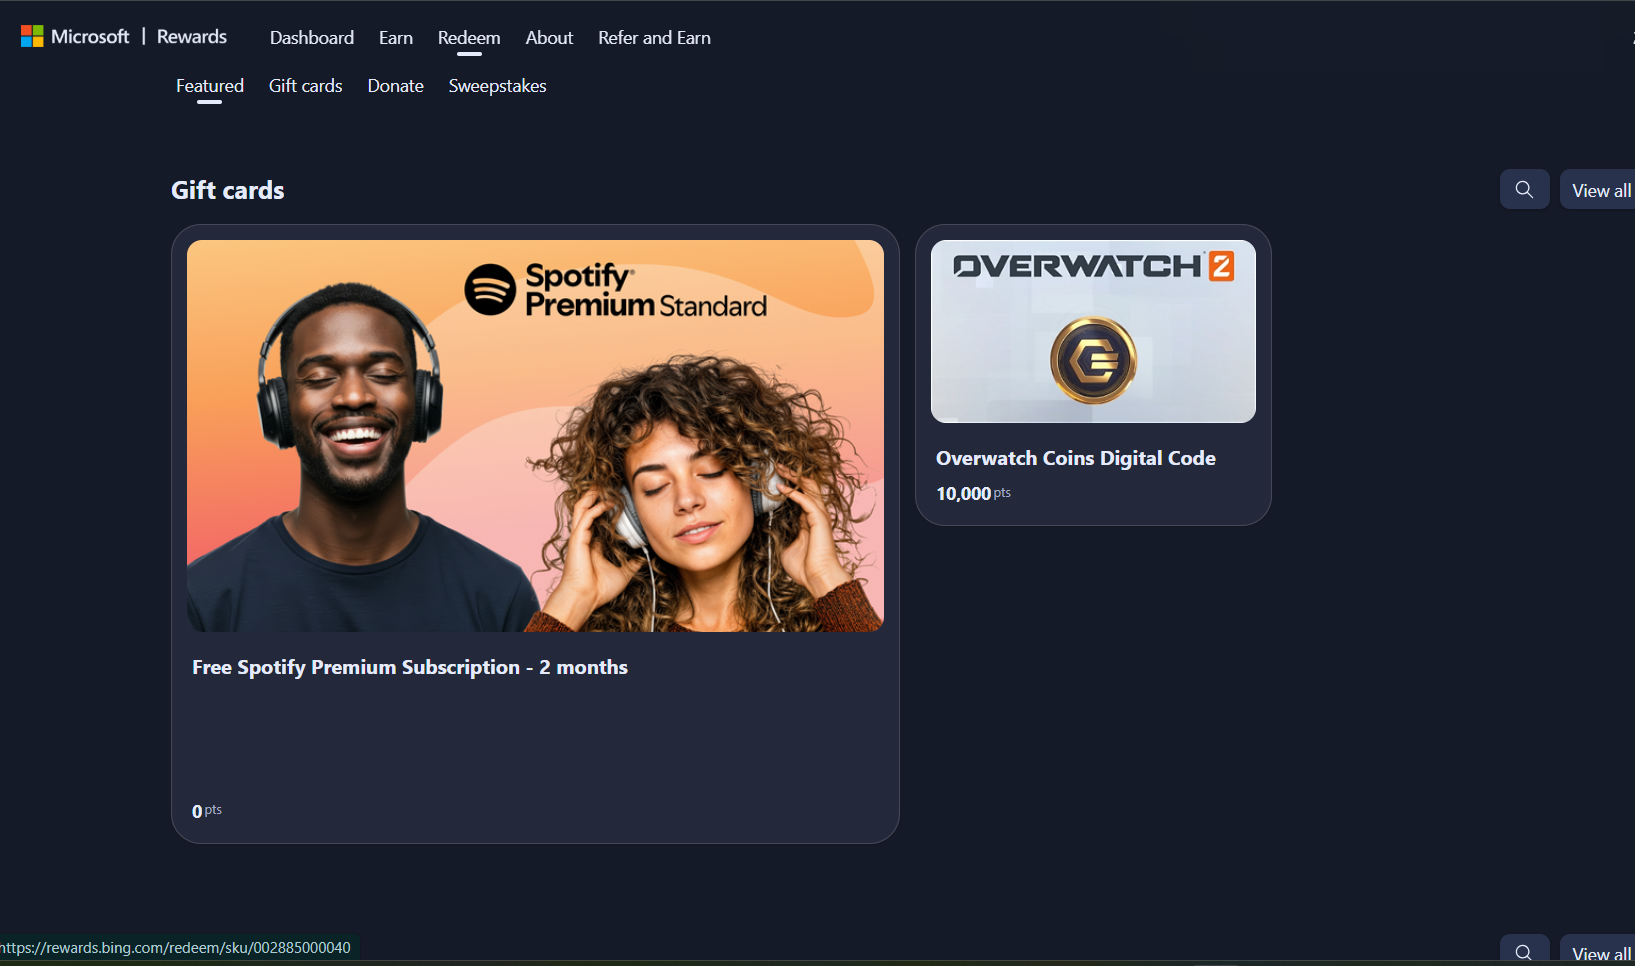Switch to the Featured sub-tab
The image size is (1635, 966).
coord(210,86)
